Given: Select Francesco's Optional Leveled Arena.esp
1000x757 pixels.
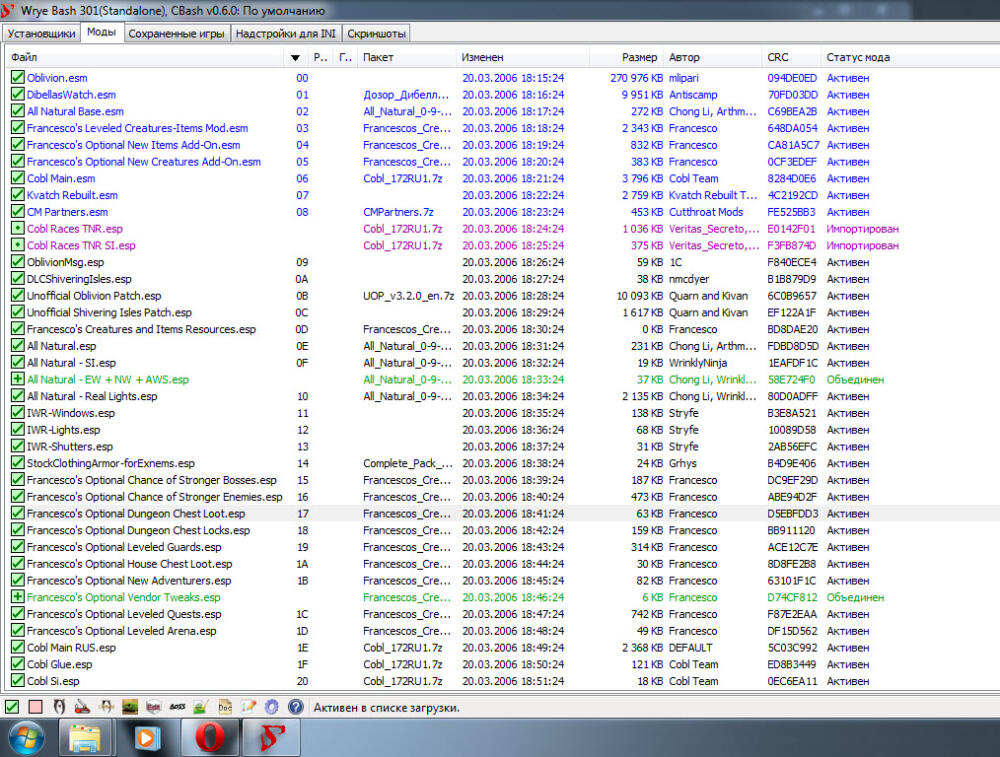Looking at the screenshot, I should 122,631.
